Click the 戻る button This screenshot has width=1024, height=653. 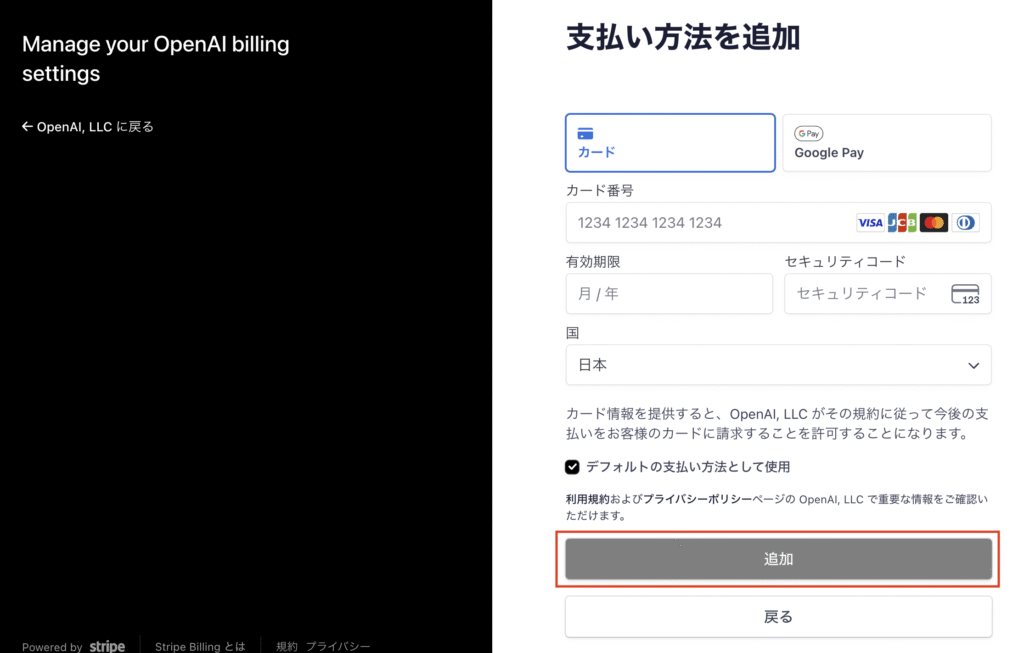pyautogui.click(x=778, y=616)
